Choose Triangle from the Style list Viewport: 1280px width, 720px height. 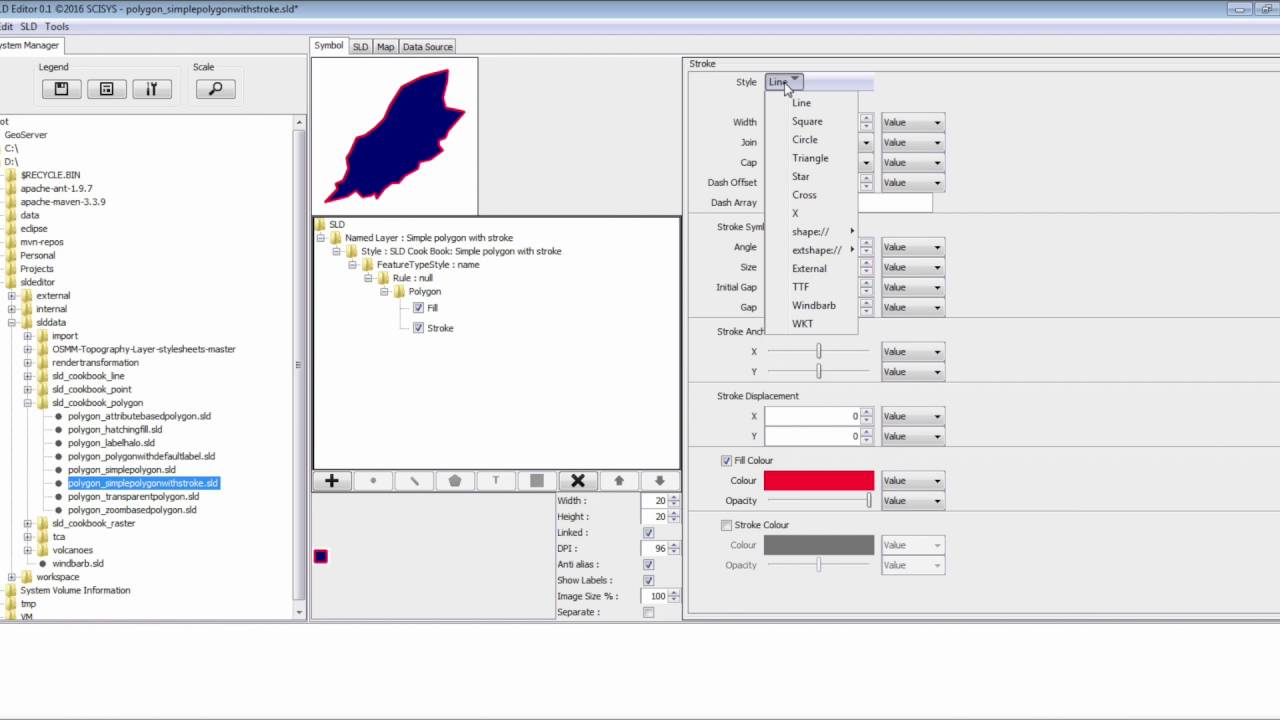click(810, 158)
